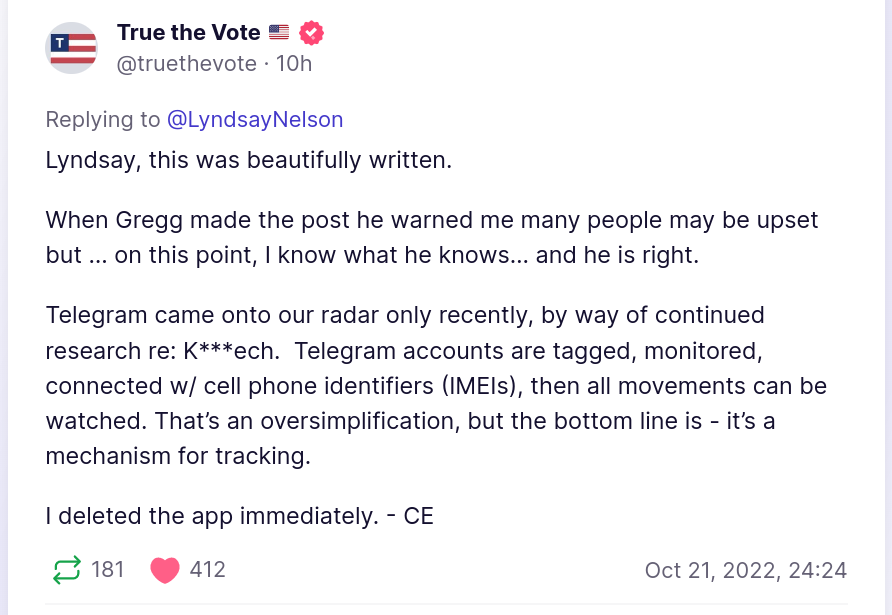This screenshot has width=892, height=615.
Task: Click the paragraph starting "Telegram came onto"
Action: click(x=436, y=386)
